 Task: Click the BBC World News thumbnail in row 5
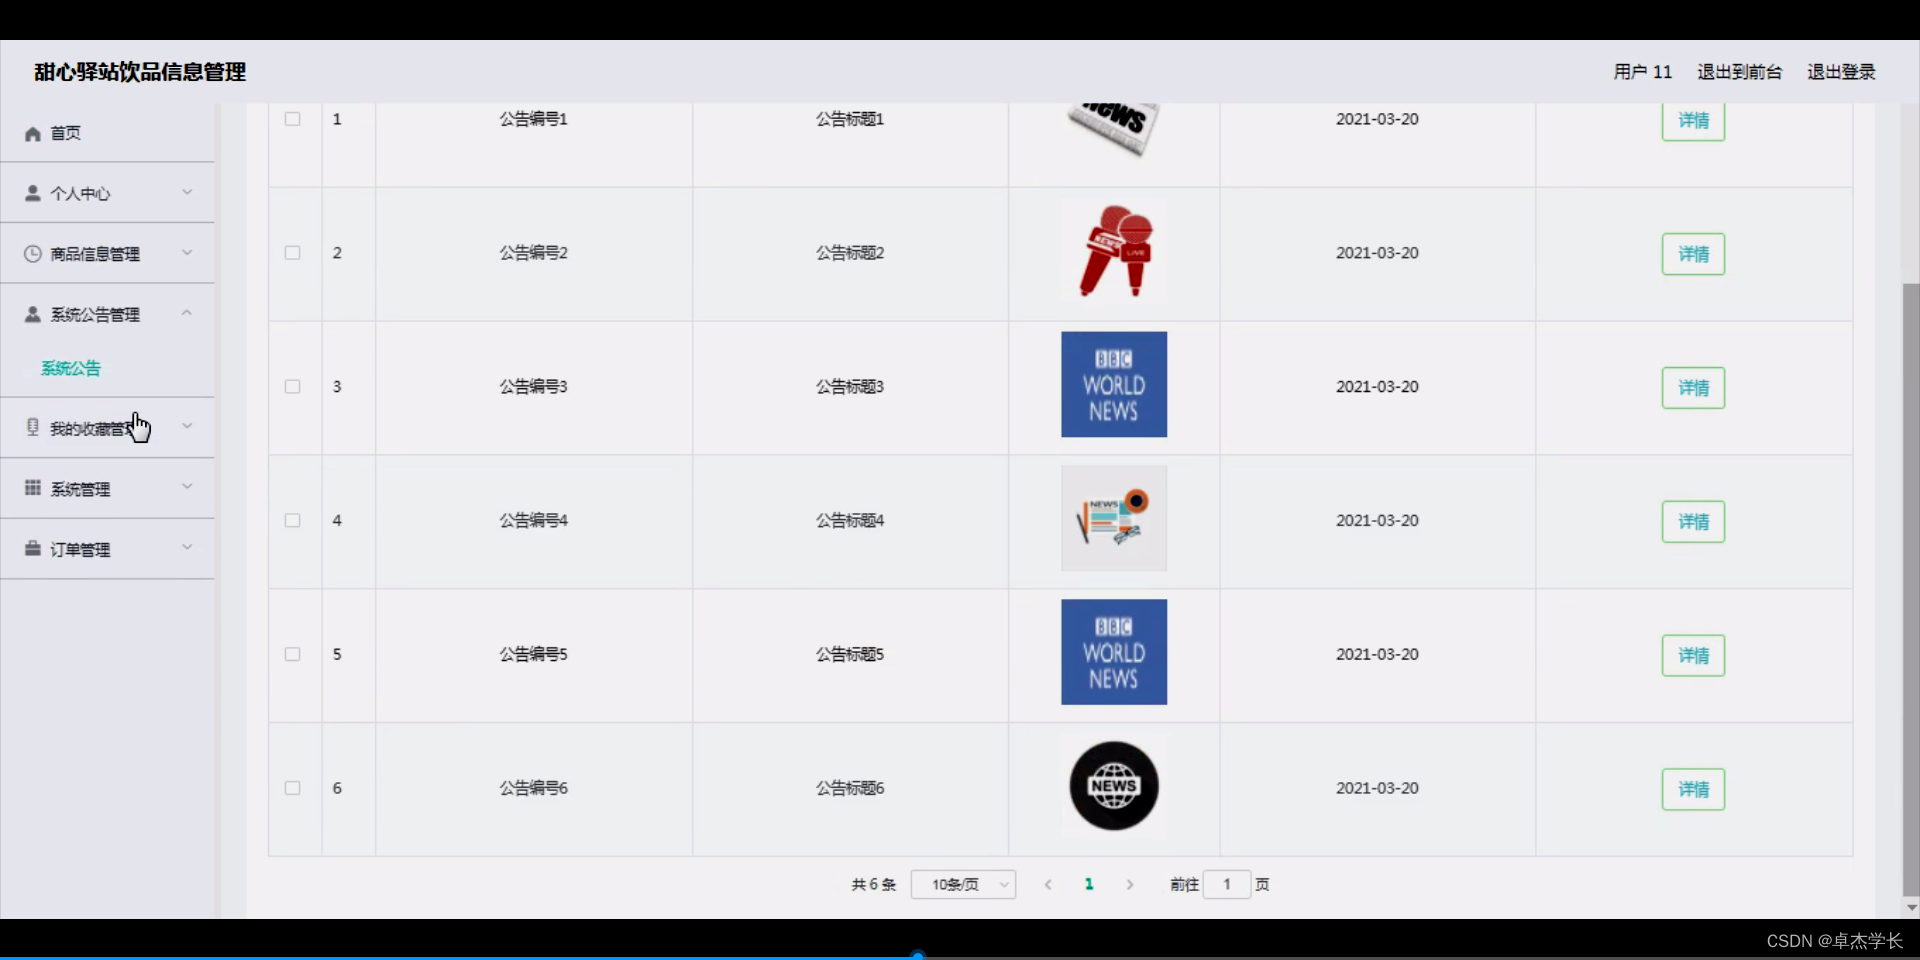[x=1113, y=652]
